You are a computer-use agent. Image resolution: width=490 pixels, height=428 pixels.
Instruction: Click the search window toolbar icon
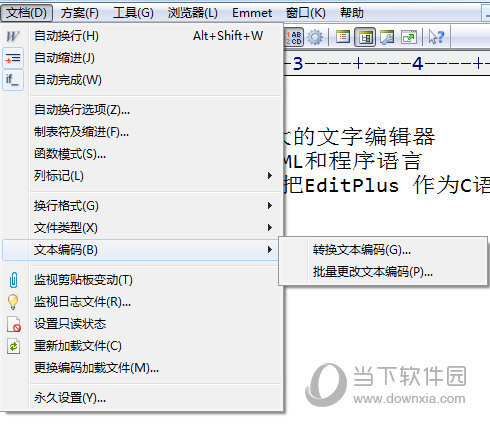(x=387, y=37)
